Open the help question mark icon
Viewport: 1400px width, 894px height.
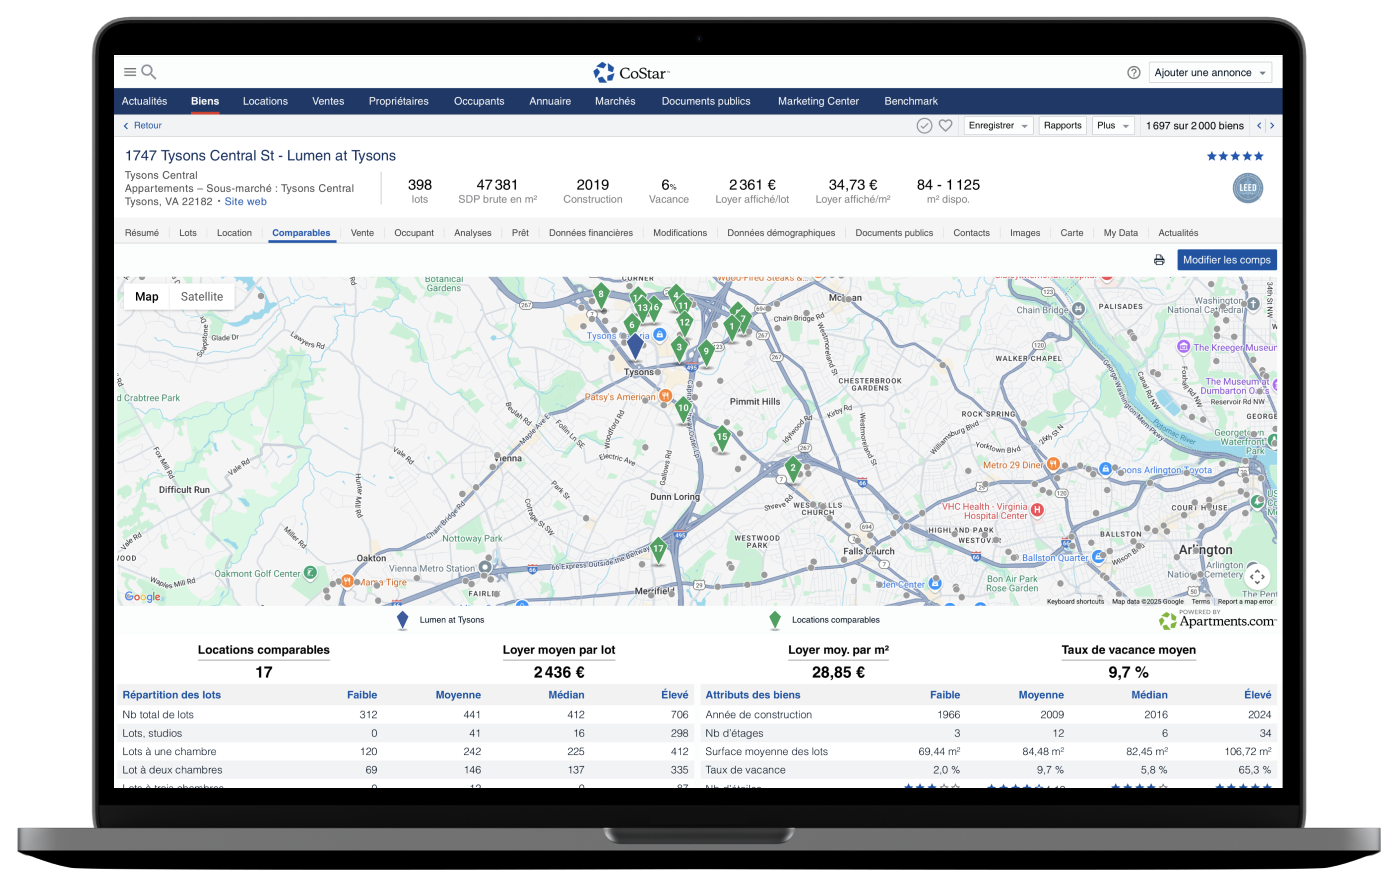click(1133, 73)
